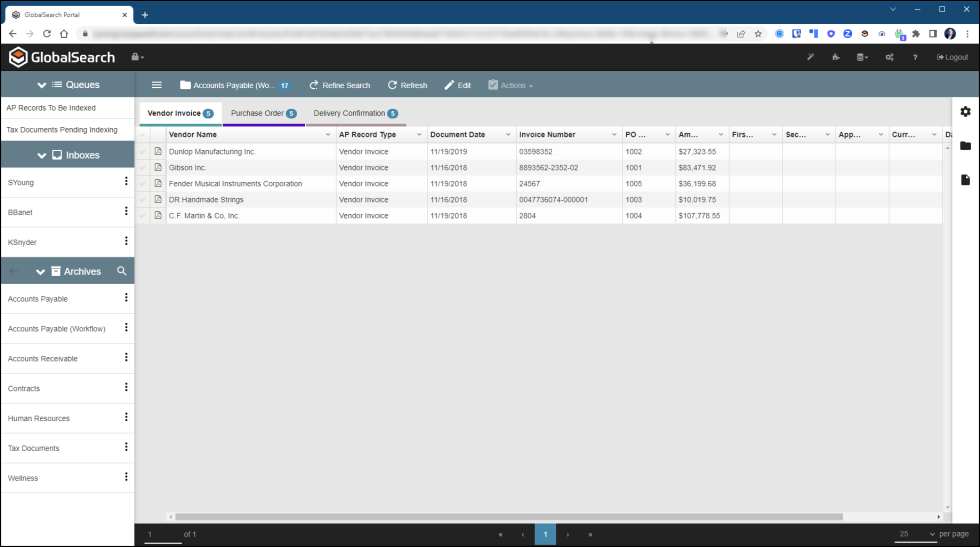Search archives with the magnifier icon
The width and height of the screenshot is (980, 547).
pyautogui.click(x=122, y=271)
